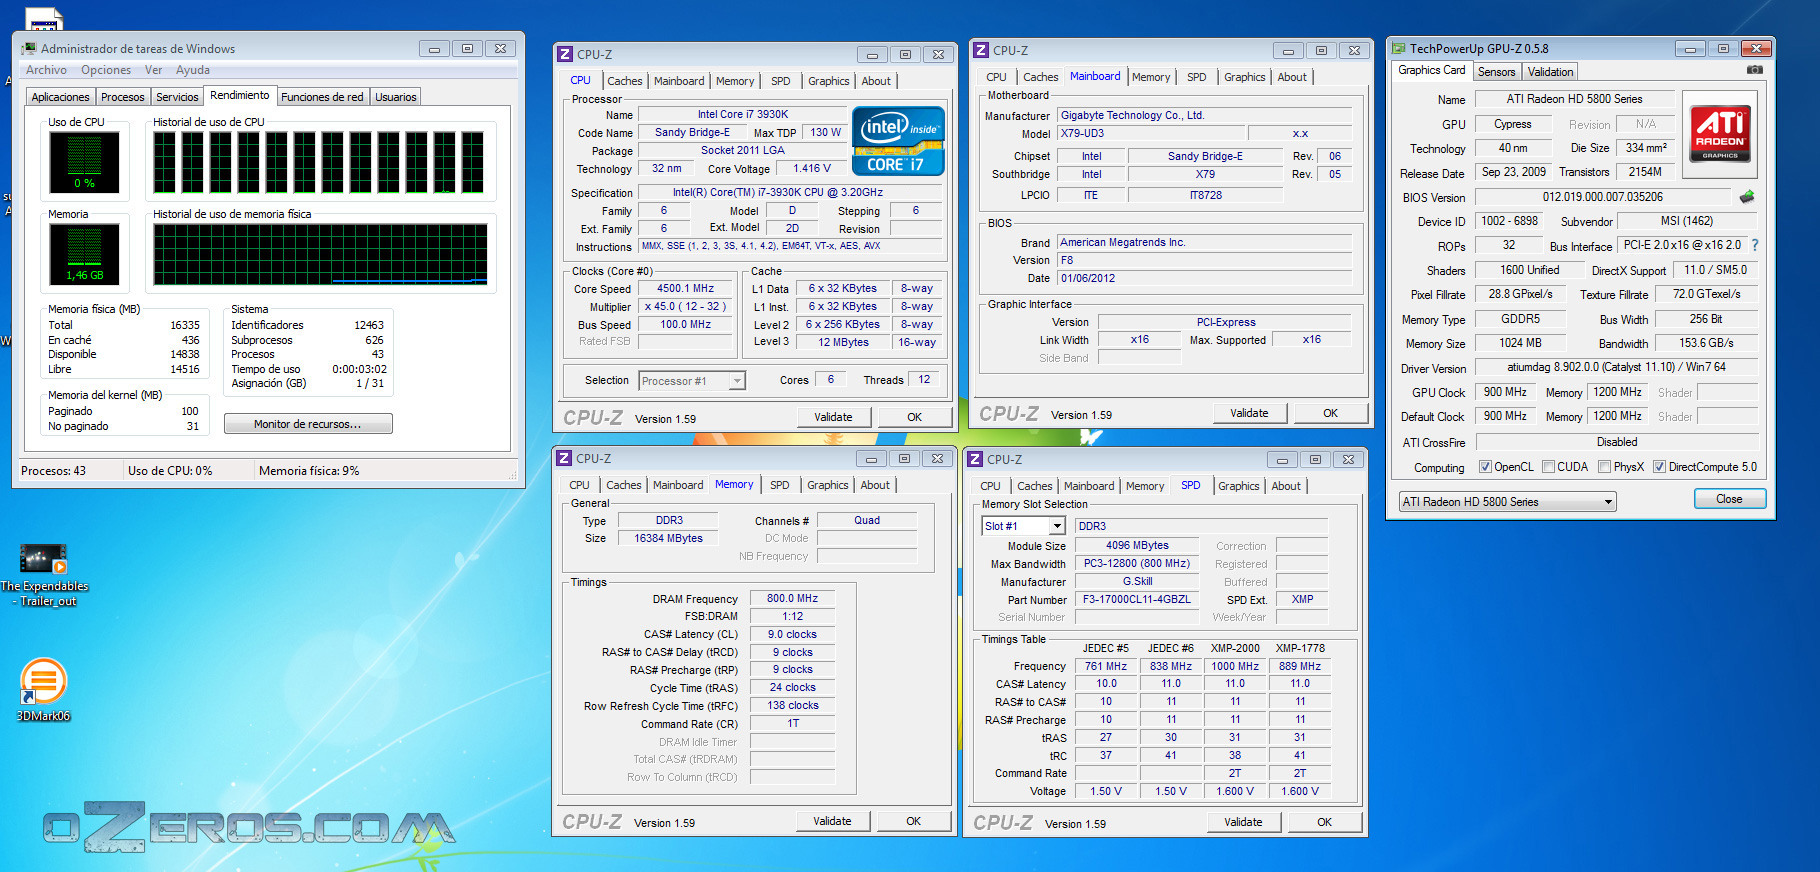Open Graphics tab in the Mainboard CPU-Z window
Viewport: 1820px width, 872px height.
point(1244,77)
